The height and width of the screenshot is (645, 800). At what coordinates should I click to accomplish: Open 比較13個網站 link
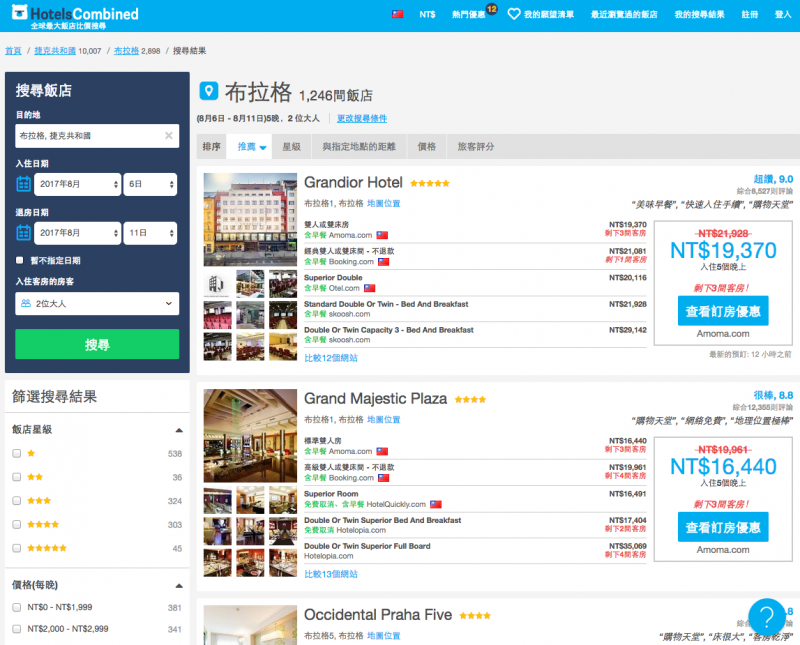[x=331, y=575]
